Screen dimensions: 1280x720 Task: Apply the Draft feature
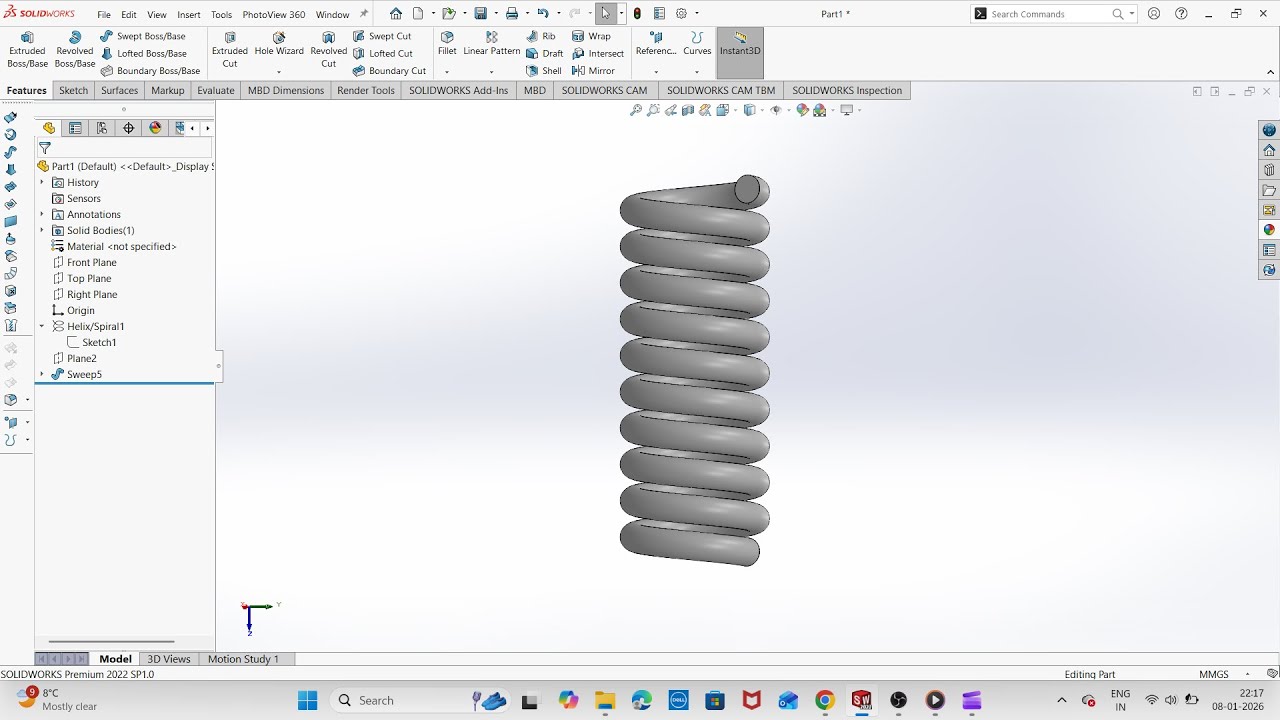point(545,54)
